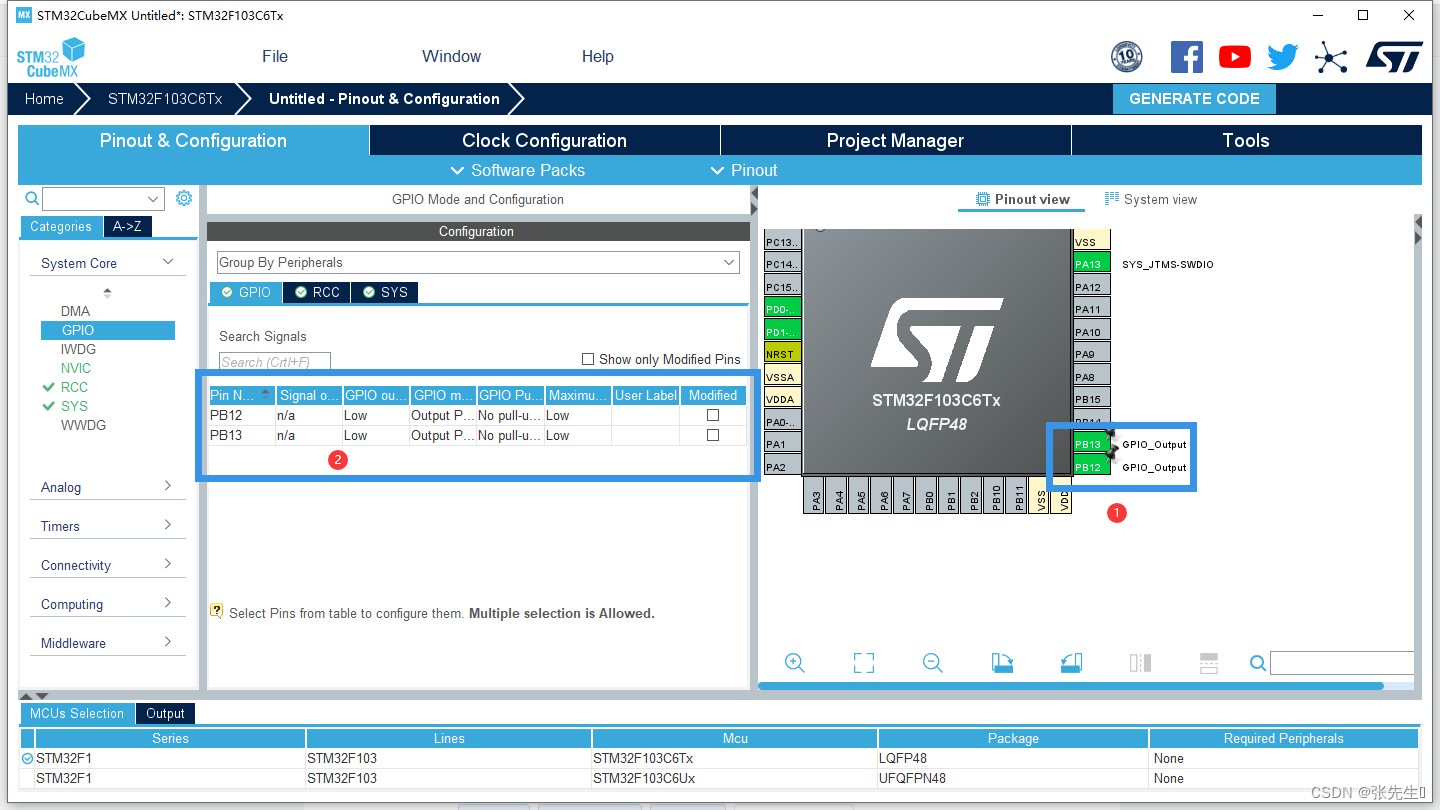Click the 10-year anniversary badge icon
This screenshot has height=810, width=1440.
(1127, 57)
